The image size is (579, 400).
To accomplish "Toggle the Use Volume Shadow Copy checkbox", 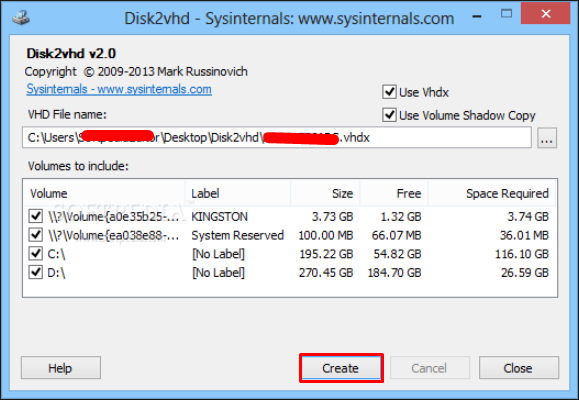I will [389, 115].
